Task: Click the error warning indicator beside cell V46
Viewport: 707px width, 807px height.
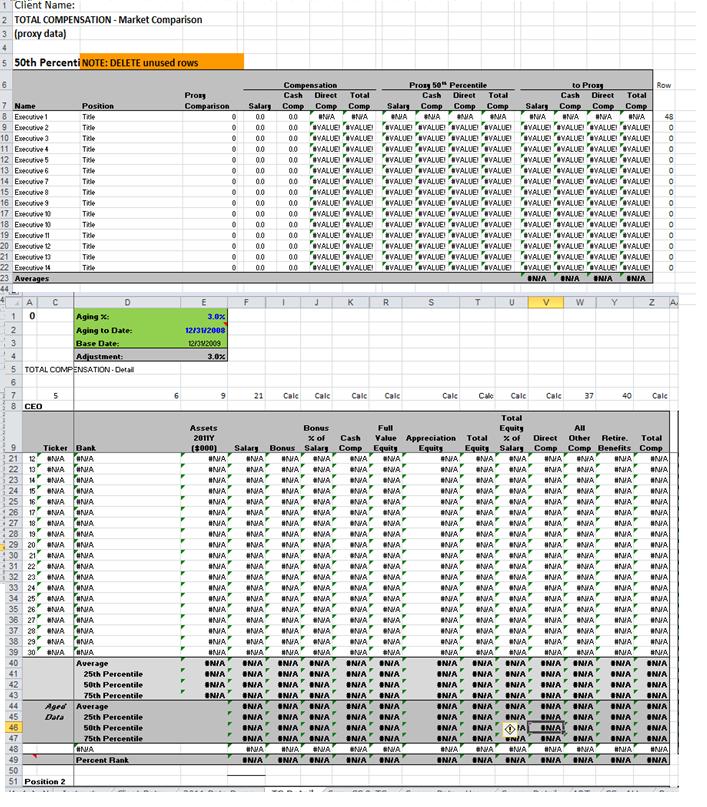Action: (x=509, y=728)
